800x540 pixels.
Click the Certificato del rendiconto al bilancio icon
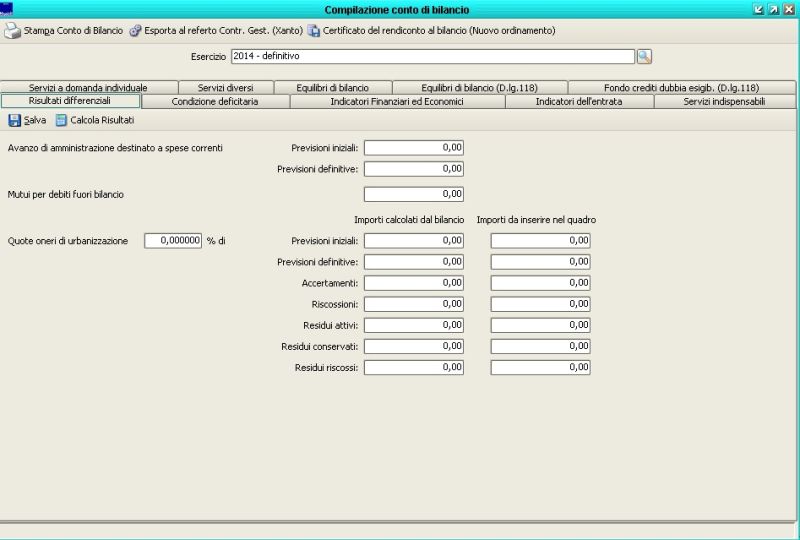point(314,31)
